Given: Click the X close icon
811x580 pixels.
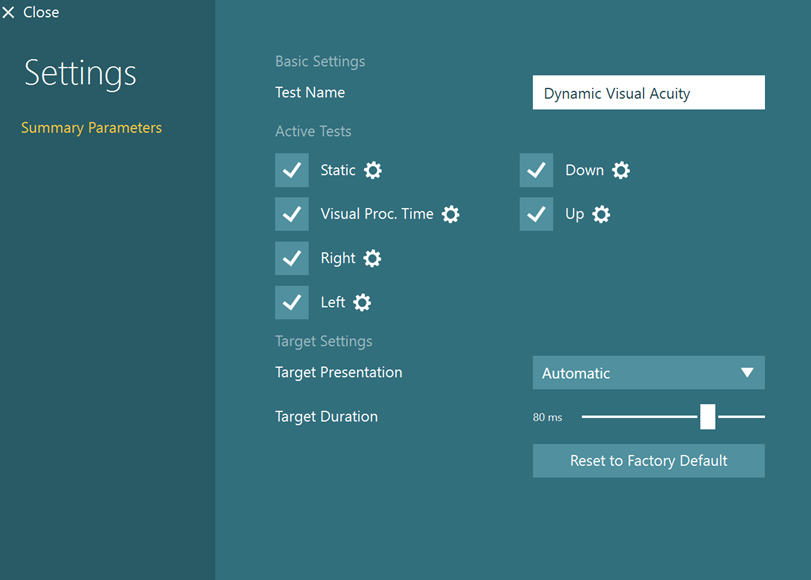Looking at the screenshot, I should click(x=8, y=12).
